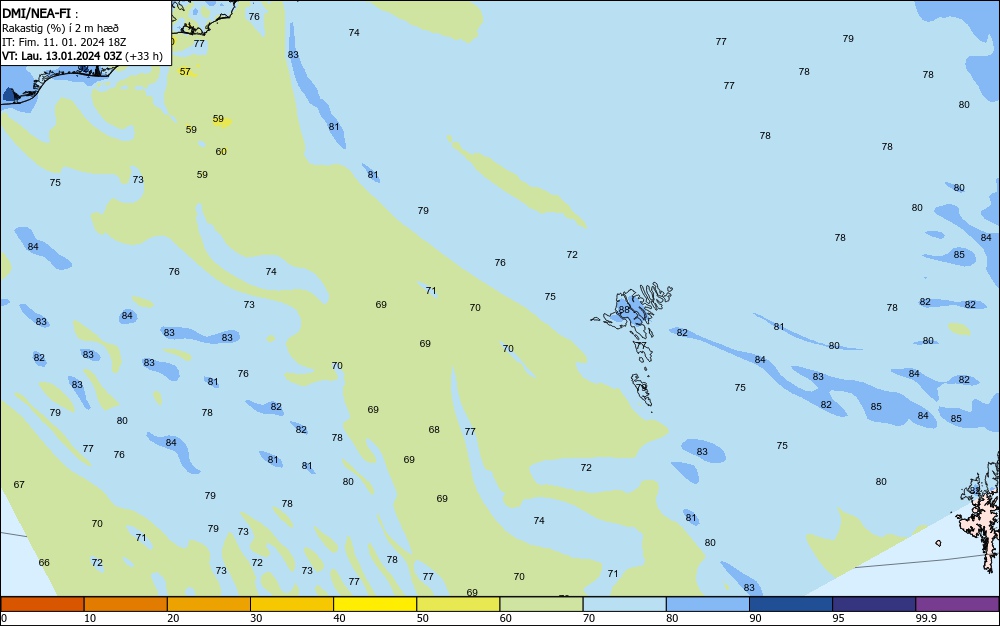Select the "95" legend tick label
The image size is (1000, 626).
click(839, 618)
